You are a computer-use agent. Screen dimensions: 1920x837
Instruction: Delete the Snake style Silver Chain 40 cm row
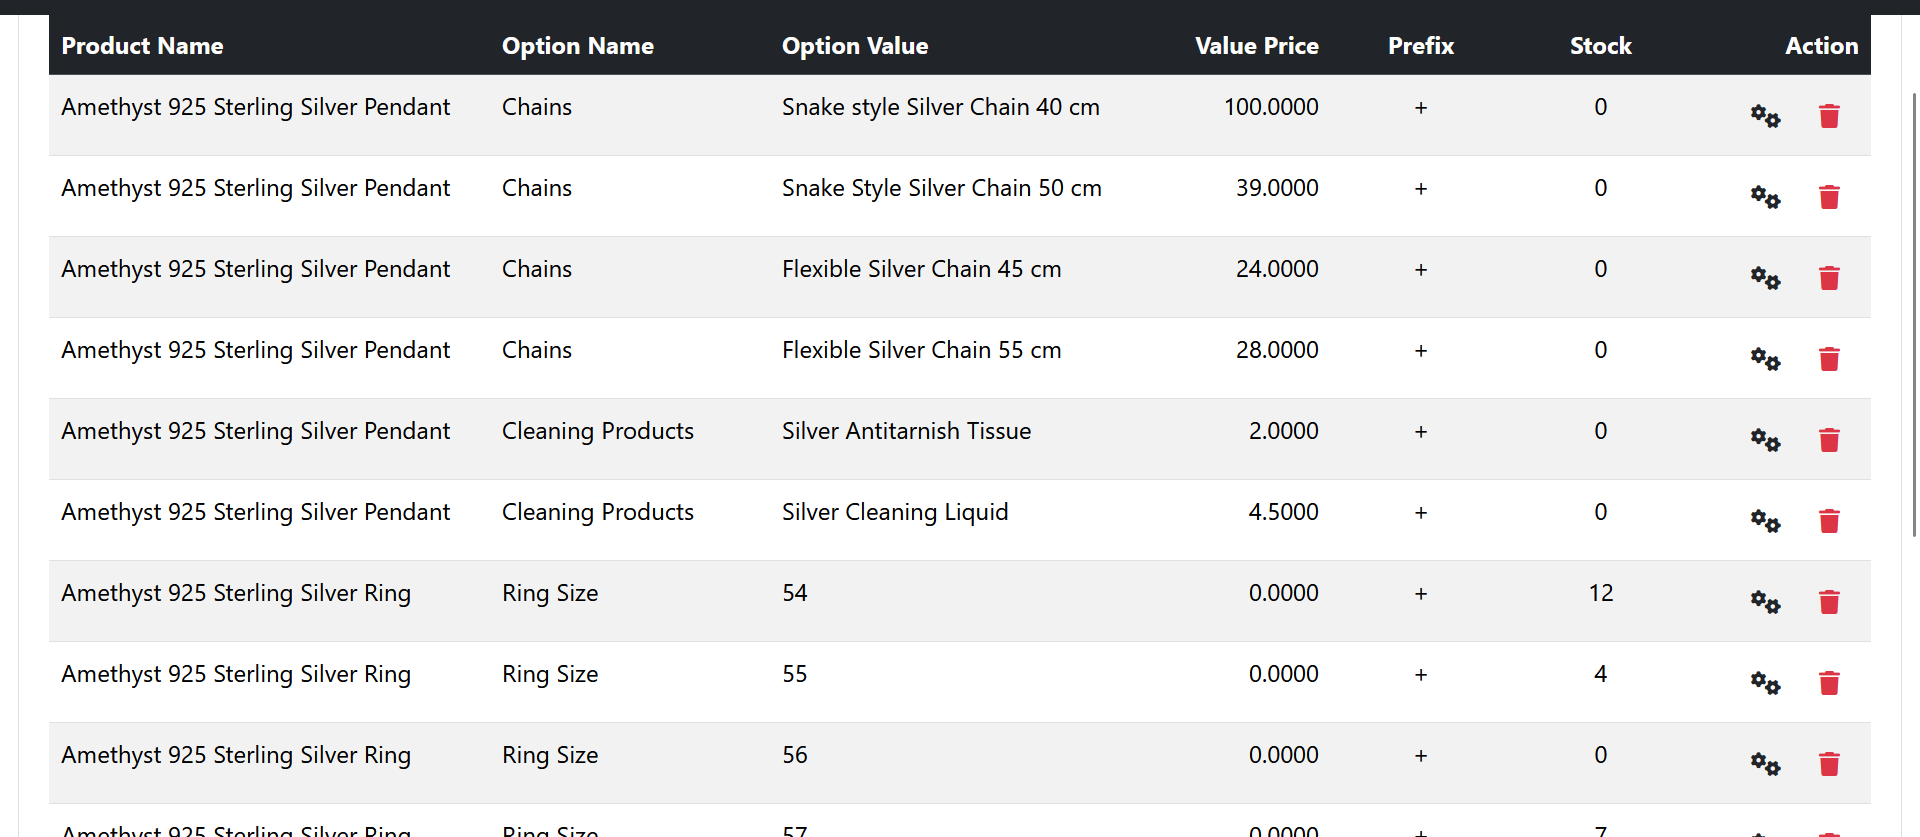pyautogui.click(x=1829, y=116)
